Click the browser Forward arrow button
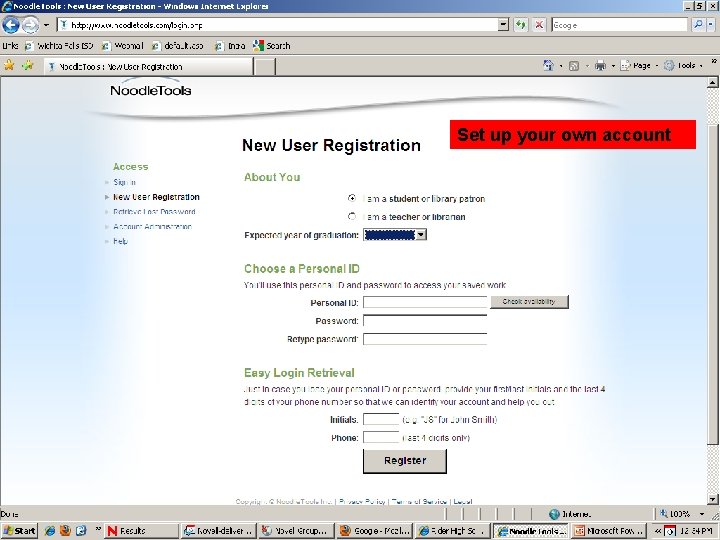This screenshot has width=720, height=540. tap(30, 25)
